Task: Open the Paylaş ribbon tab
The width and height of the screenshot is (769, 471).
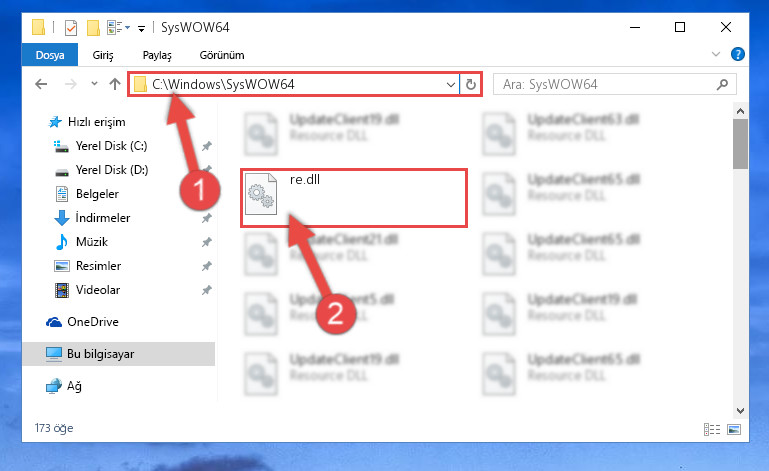Action: pyautogui.click(x=157, y=55)
